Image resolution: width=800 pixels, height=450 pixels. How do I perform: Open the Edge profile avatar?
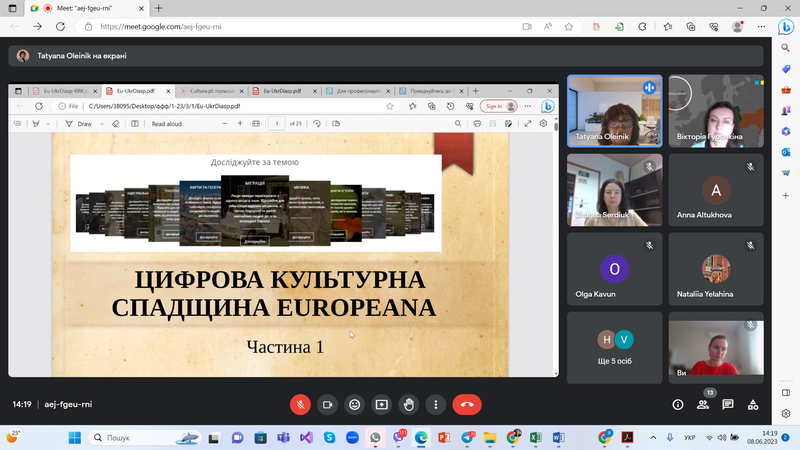point(737,27)
